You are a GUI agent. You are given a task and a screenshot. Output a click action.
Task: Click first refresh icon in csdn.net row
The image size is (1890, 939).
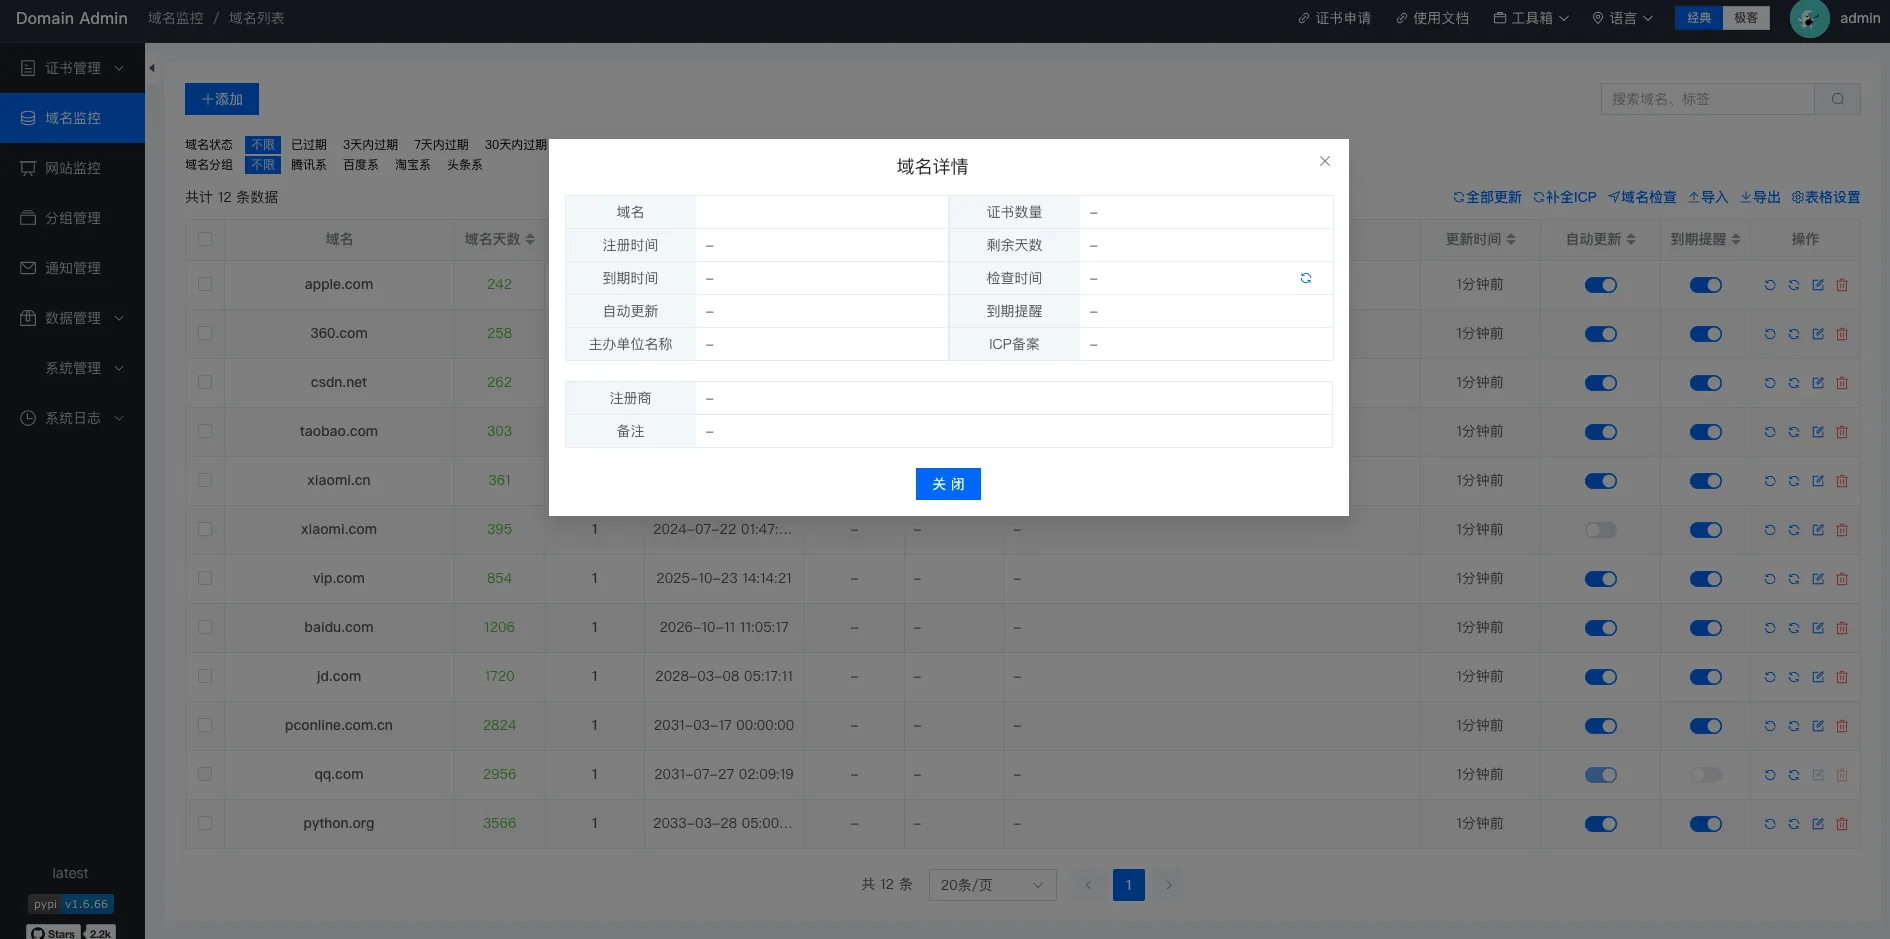[1770, 383]
